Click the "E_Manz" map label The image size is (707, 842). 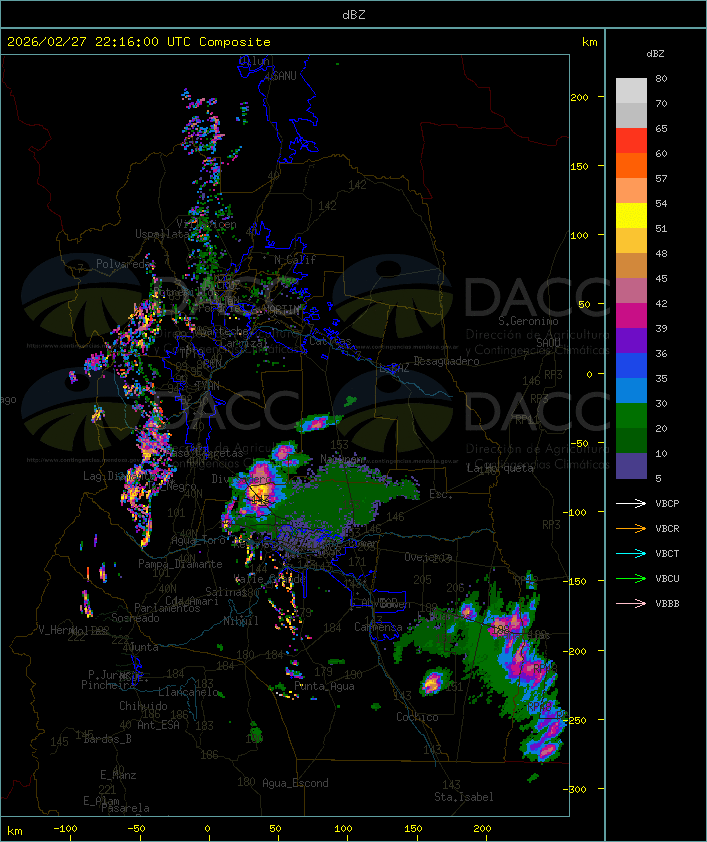point(118,775)
